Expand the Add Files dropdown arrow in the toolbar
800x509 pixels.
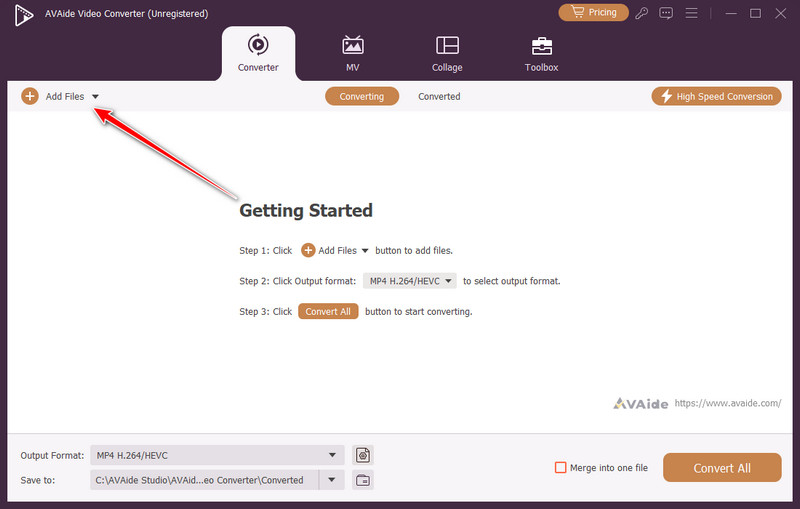coord(95,97)
